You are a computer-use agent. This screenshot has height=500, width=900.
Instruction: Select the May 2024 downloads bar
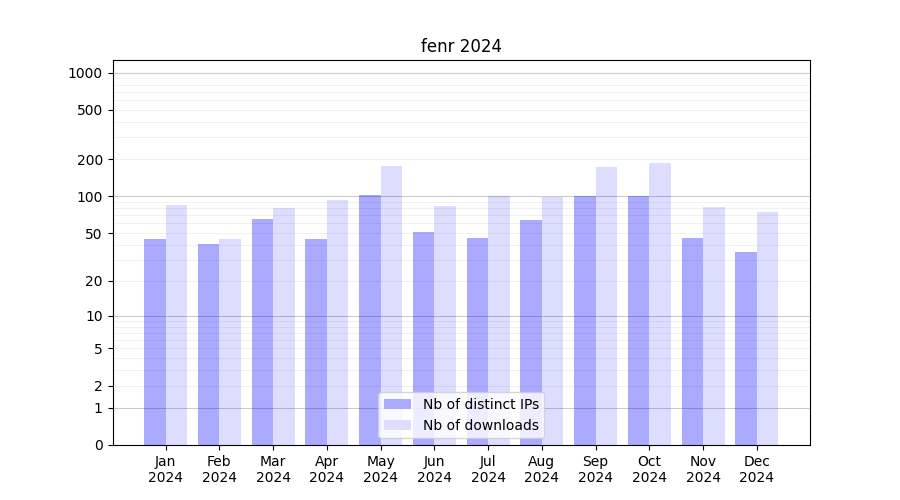[391, 300]
